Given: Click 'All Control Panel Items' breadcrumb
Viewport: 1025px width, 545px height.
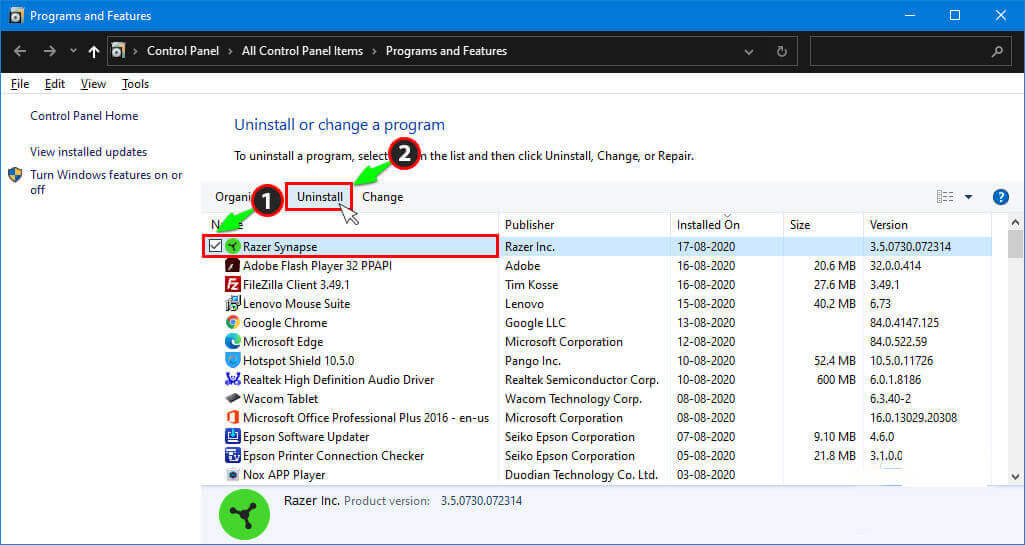Looking at the screenshot, I should point(302,51).
